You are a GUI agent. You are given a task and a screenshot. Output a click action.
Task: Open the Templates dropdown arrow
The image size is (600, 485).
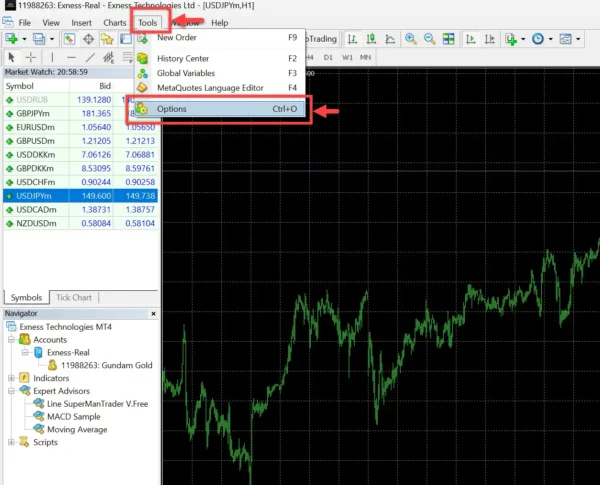[578, 39]
